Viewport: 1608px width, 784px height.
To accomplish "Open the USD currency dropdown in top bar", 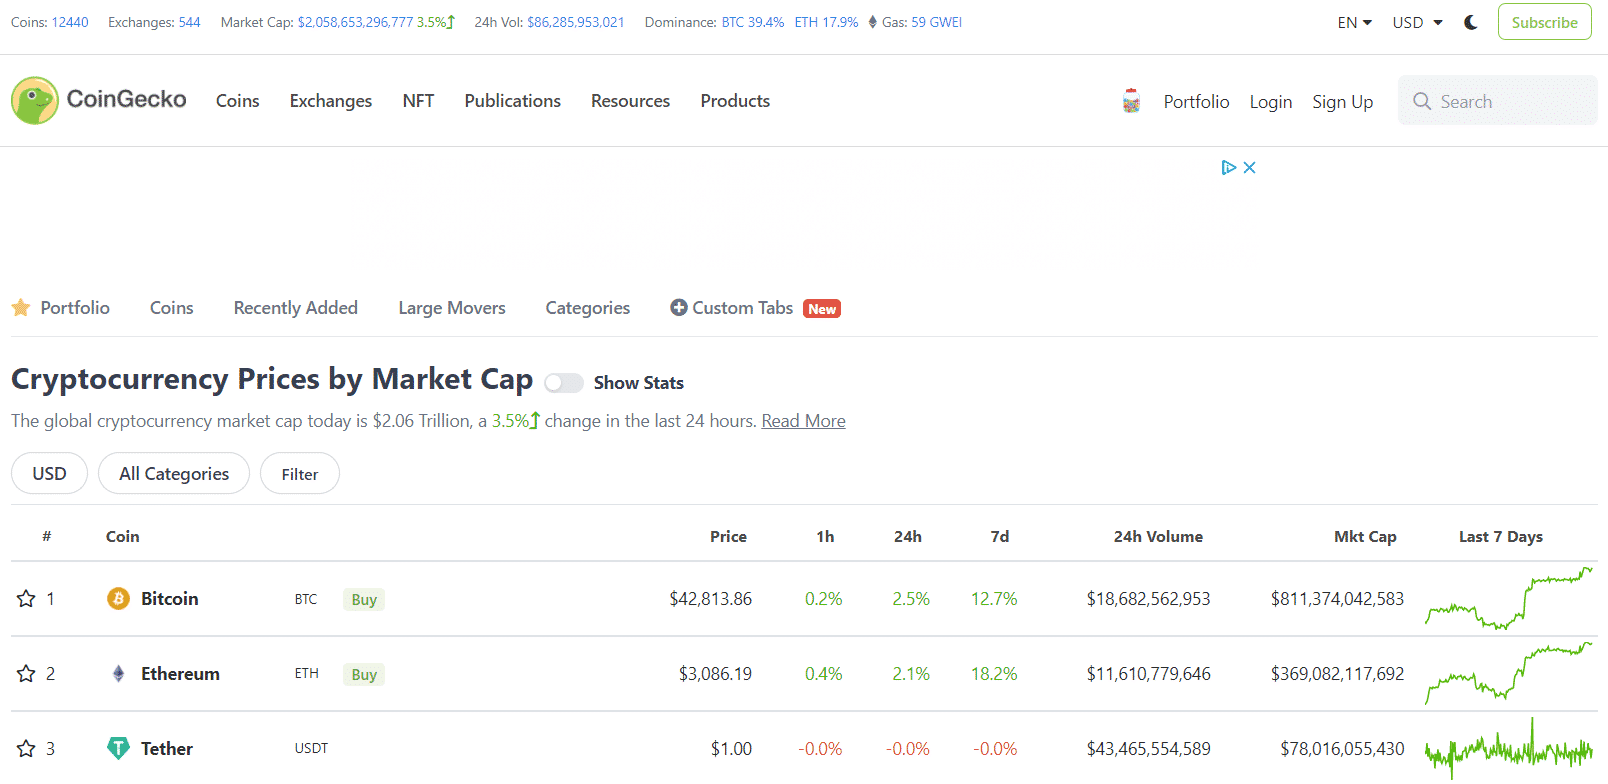I will point(1418,22).
